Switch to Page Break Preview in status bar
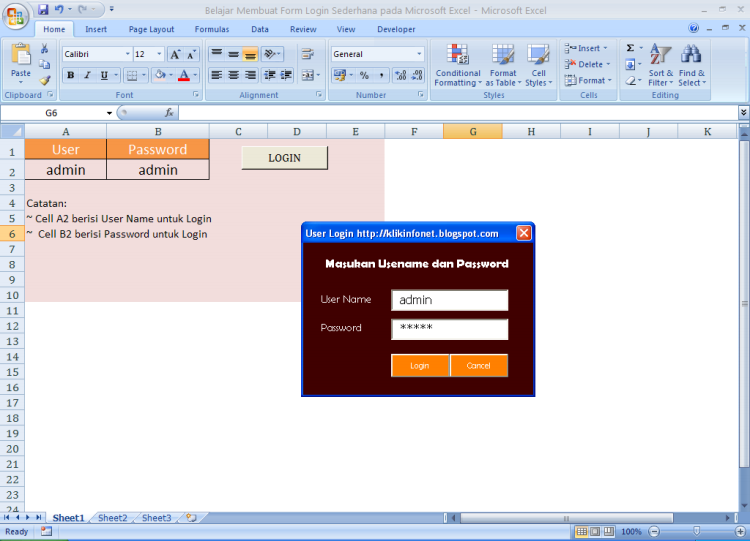 pos(608,531)
